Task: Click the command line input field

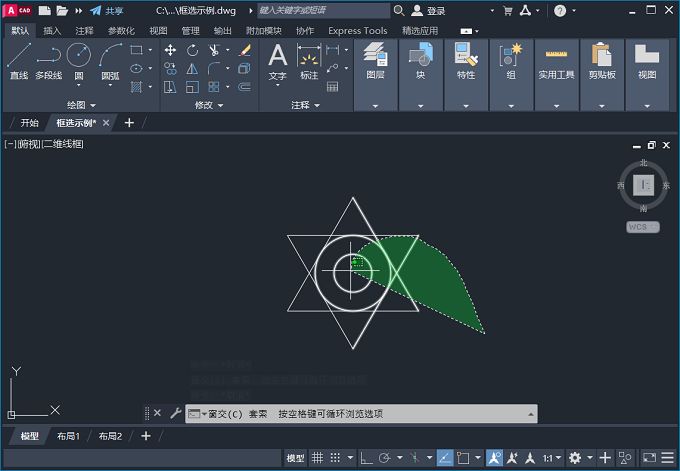Action: point(400,413)
